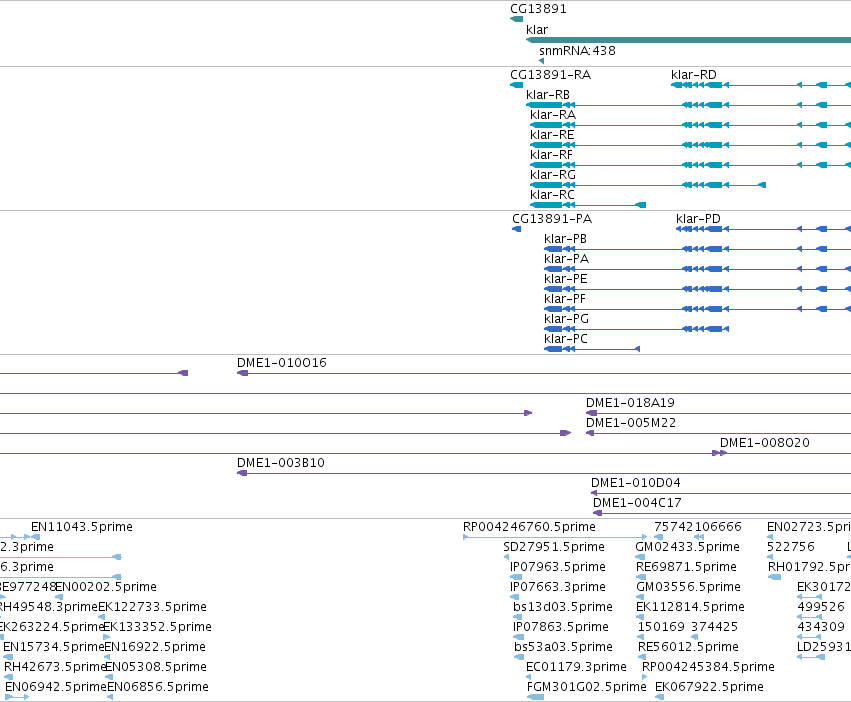Screen dimensions: 851x702
Task: Click the FGM301G02.5prime EST label
Action: click(x=586, y=688)
